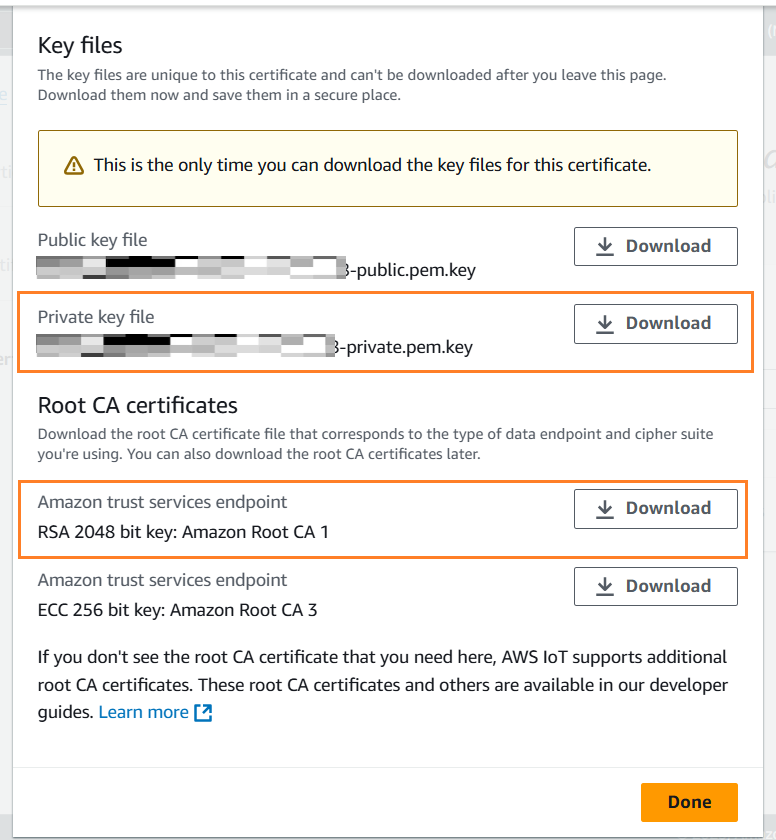Click the RSA 2048 bit key label

click(183, 532)
